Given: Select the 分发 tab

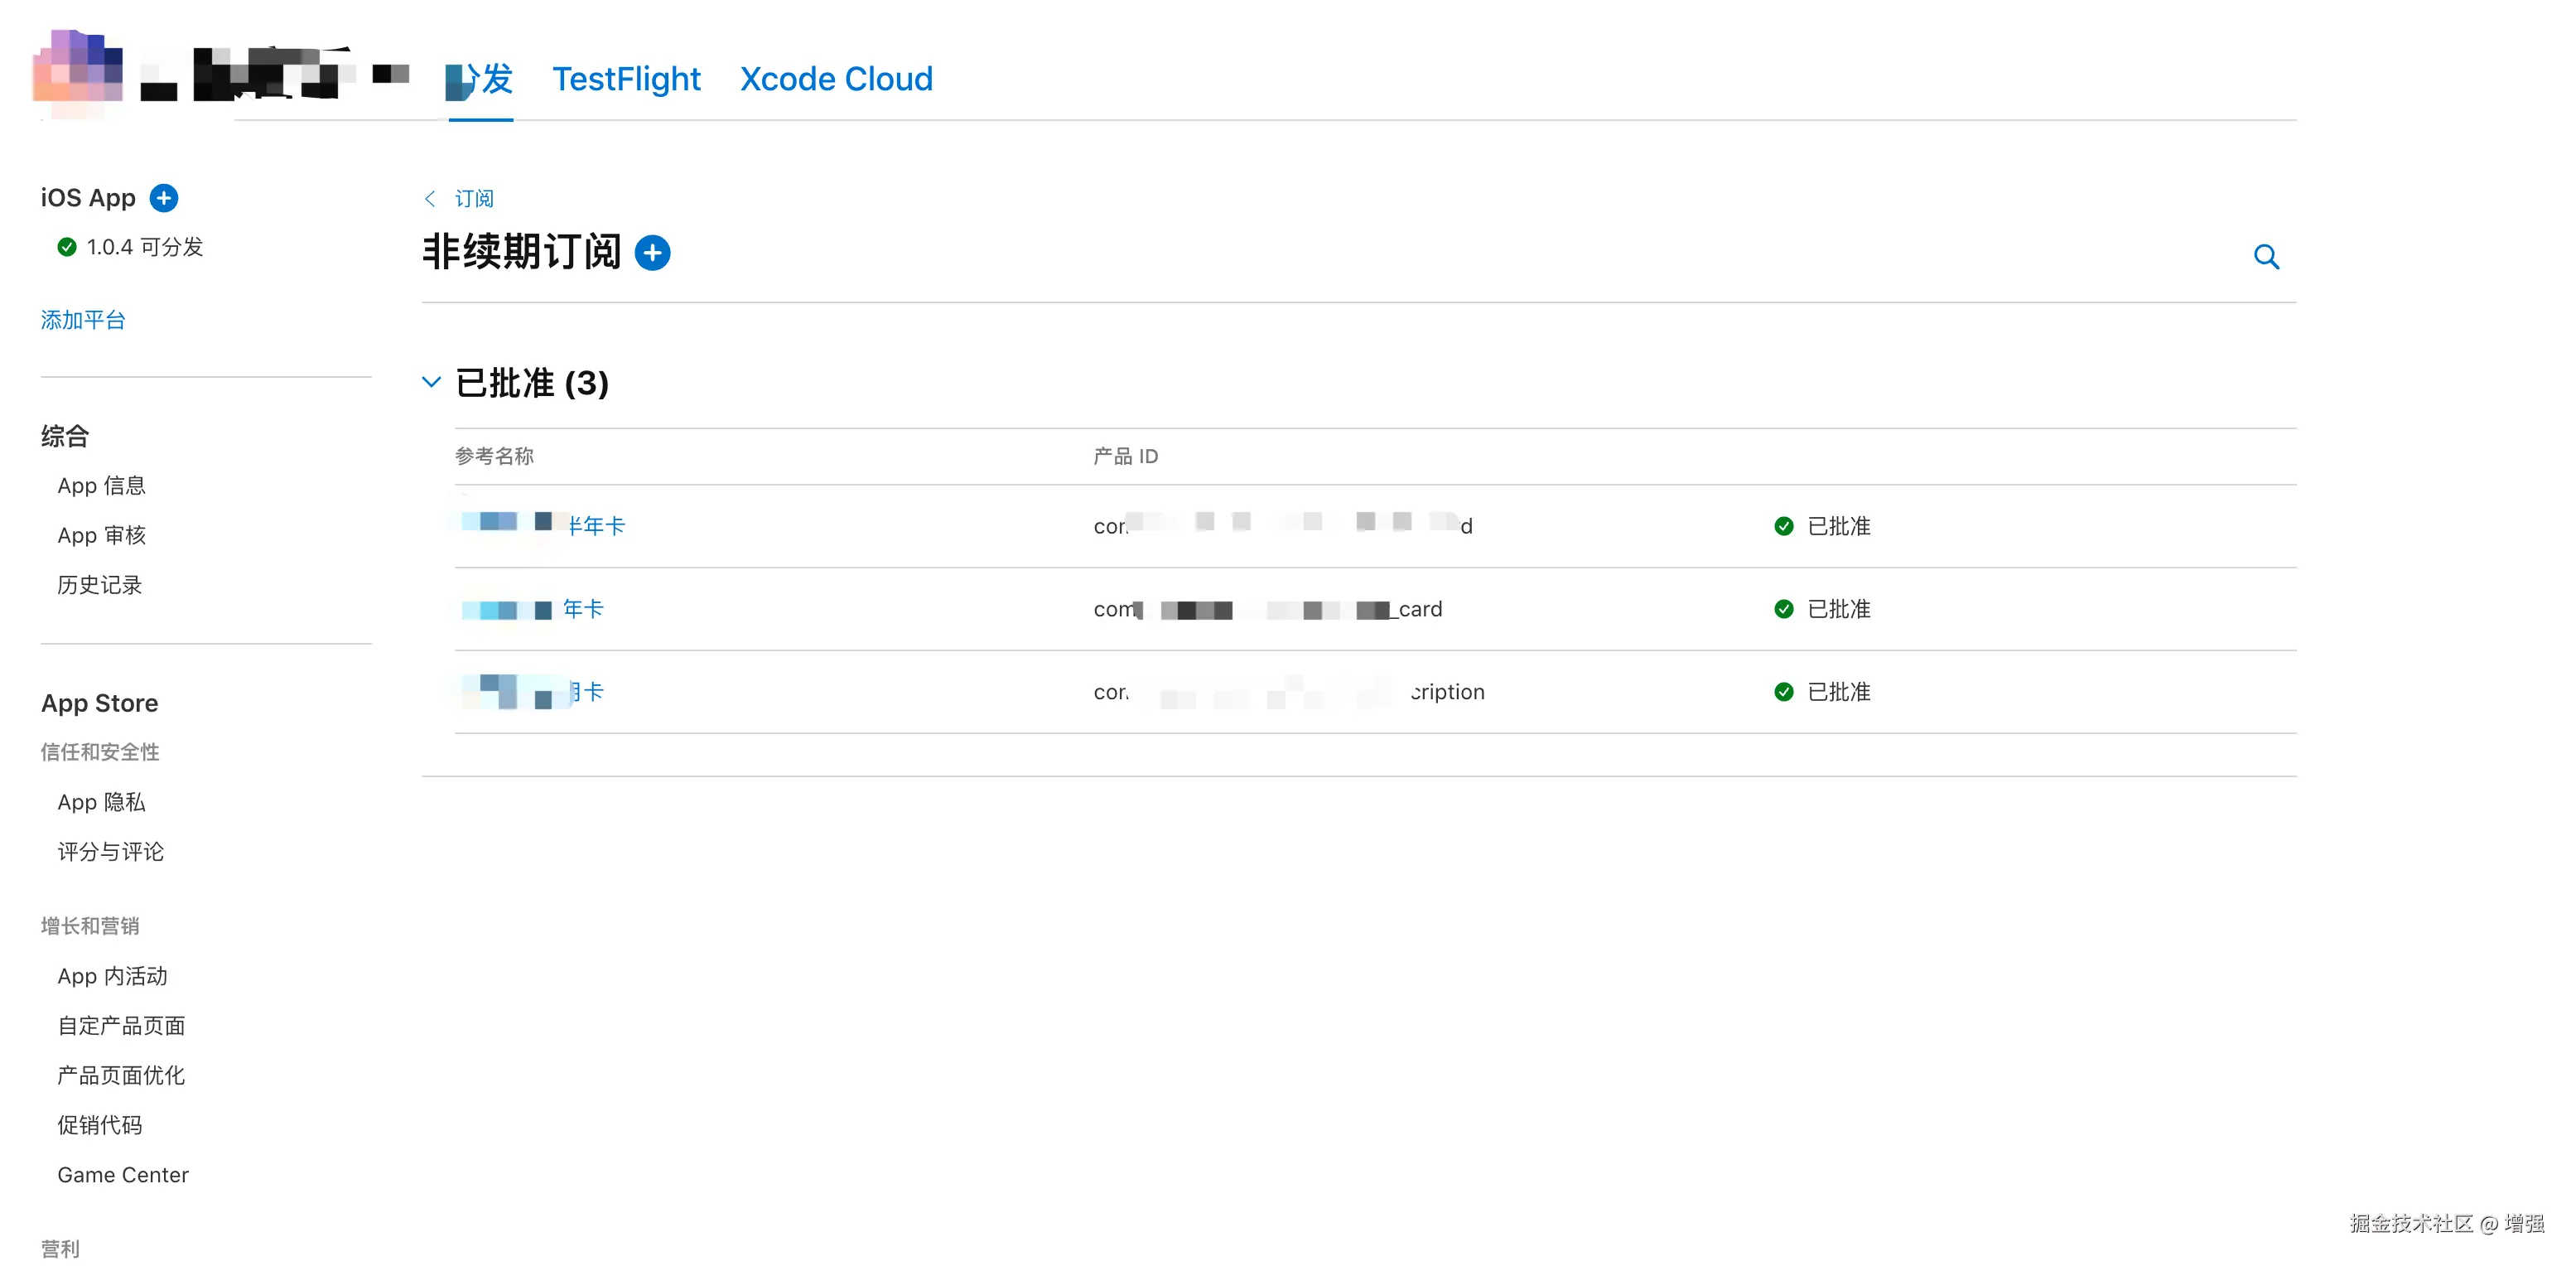Looking at the screenshot, I should click(482, 79).
